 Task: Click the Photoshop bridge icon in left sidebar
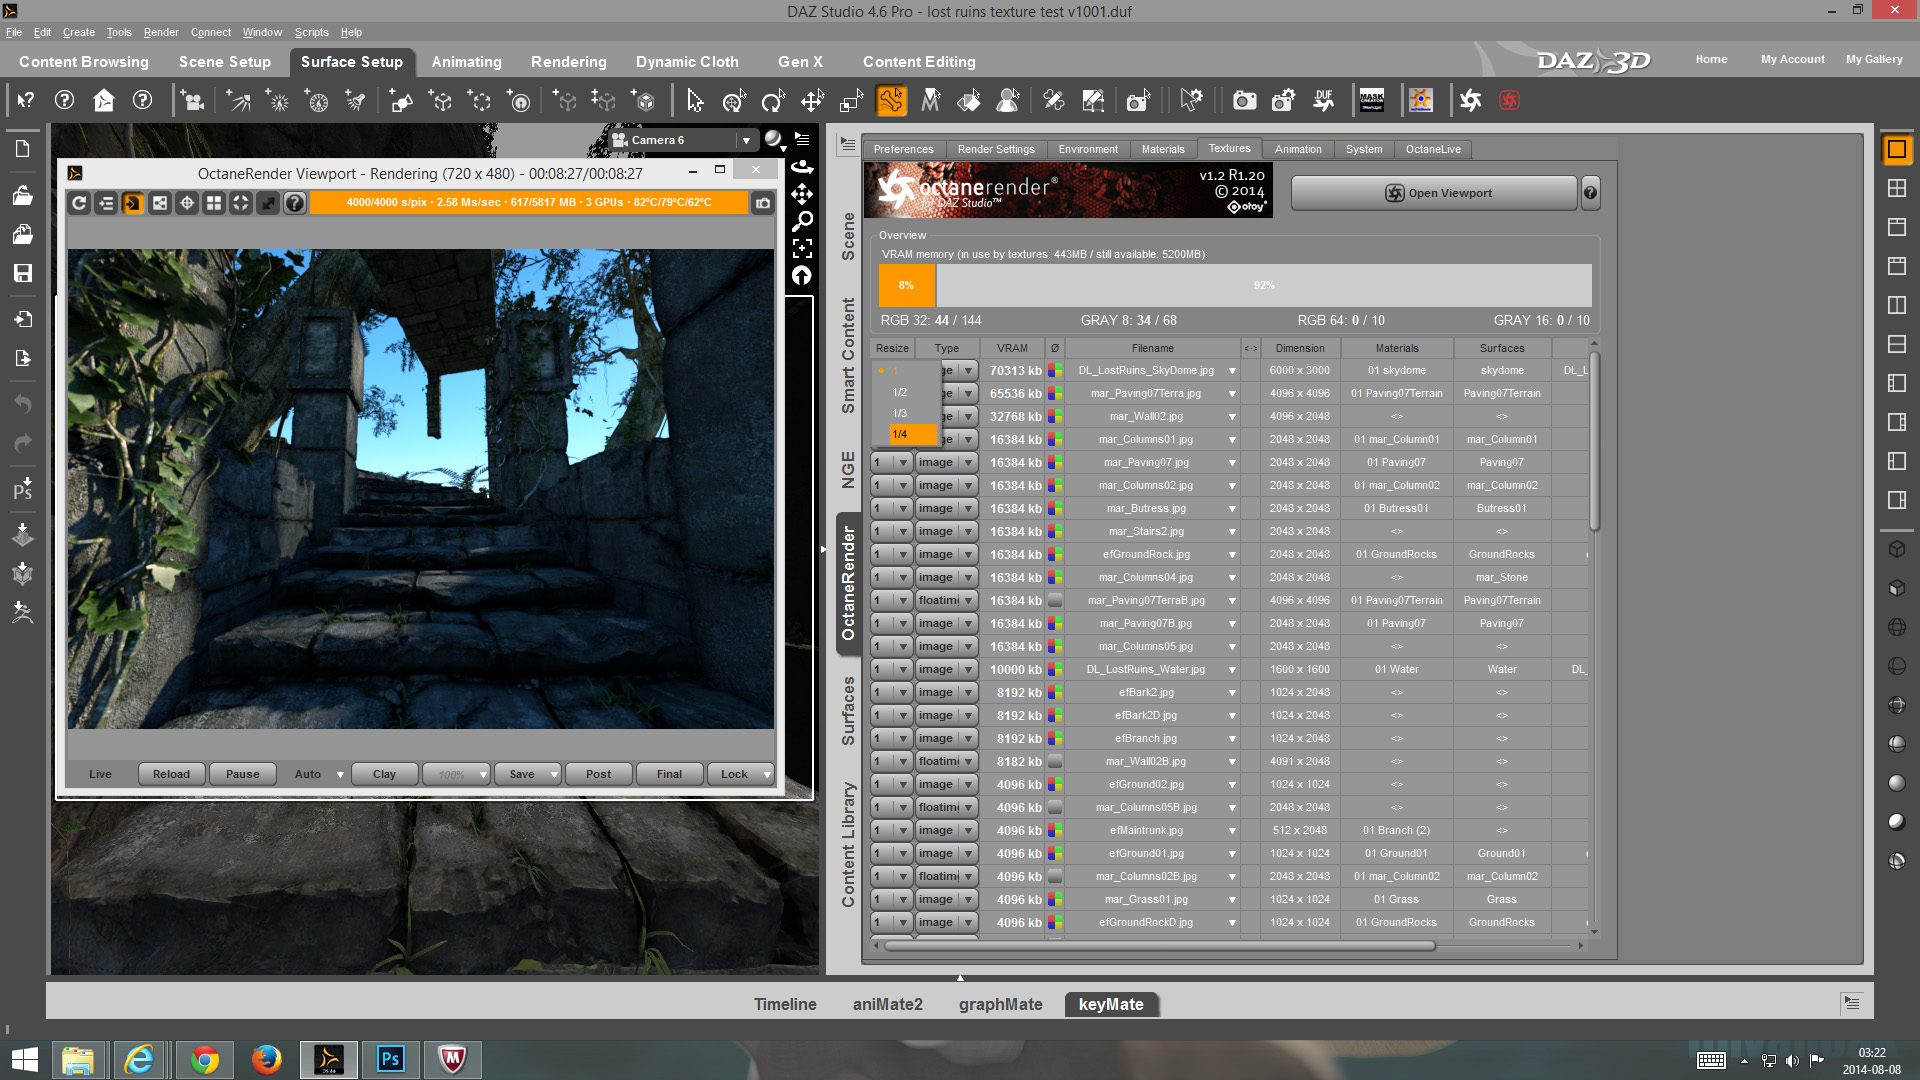(x=22, y=489)
